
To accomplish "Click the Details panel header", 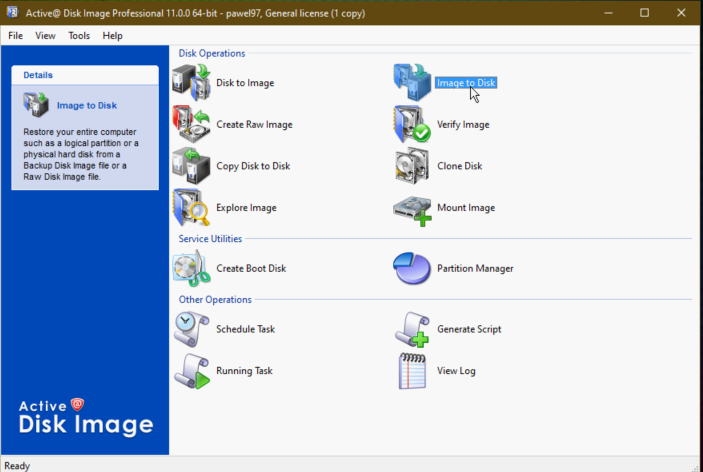I will 85,75.
